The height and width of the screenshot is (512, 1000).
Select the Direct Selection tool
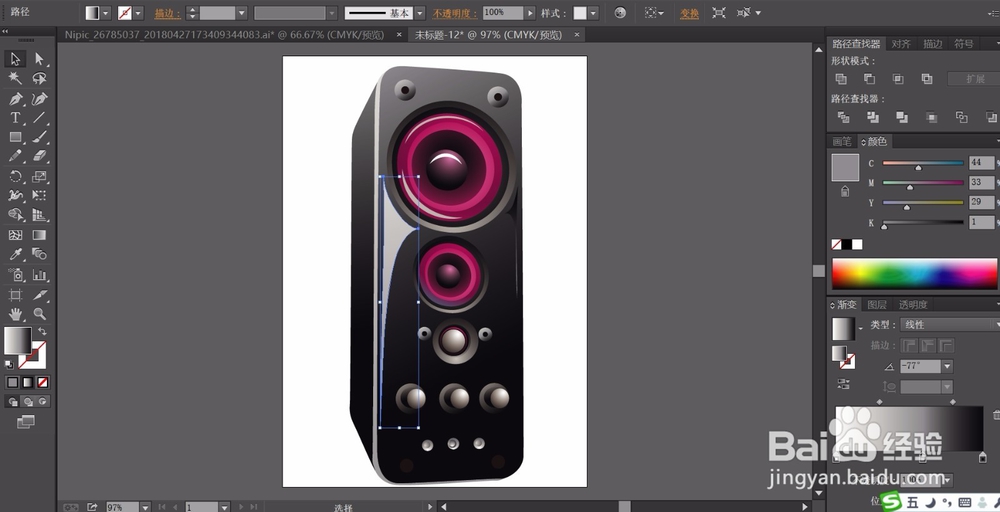pyautogui.click(x=40, y=59)
